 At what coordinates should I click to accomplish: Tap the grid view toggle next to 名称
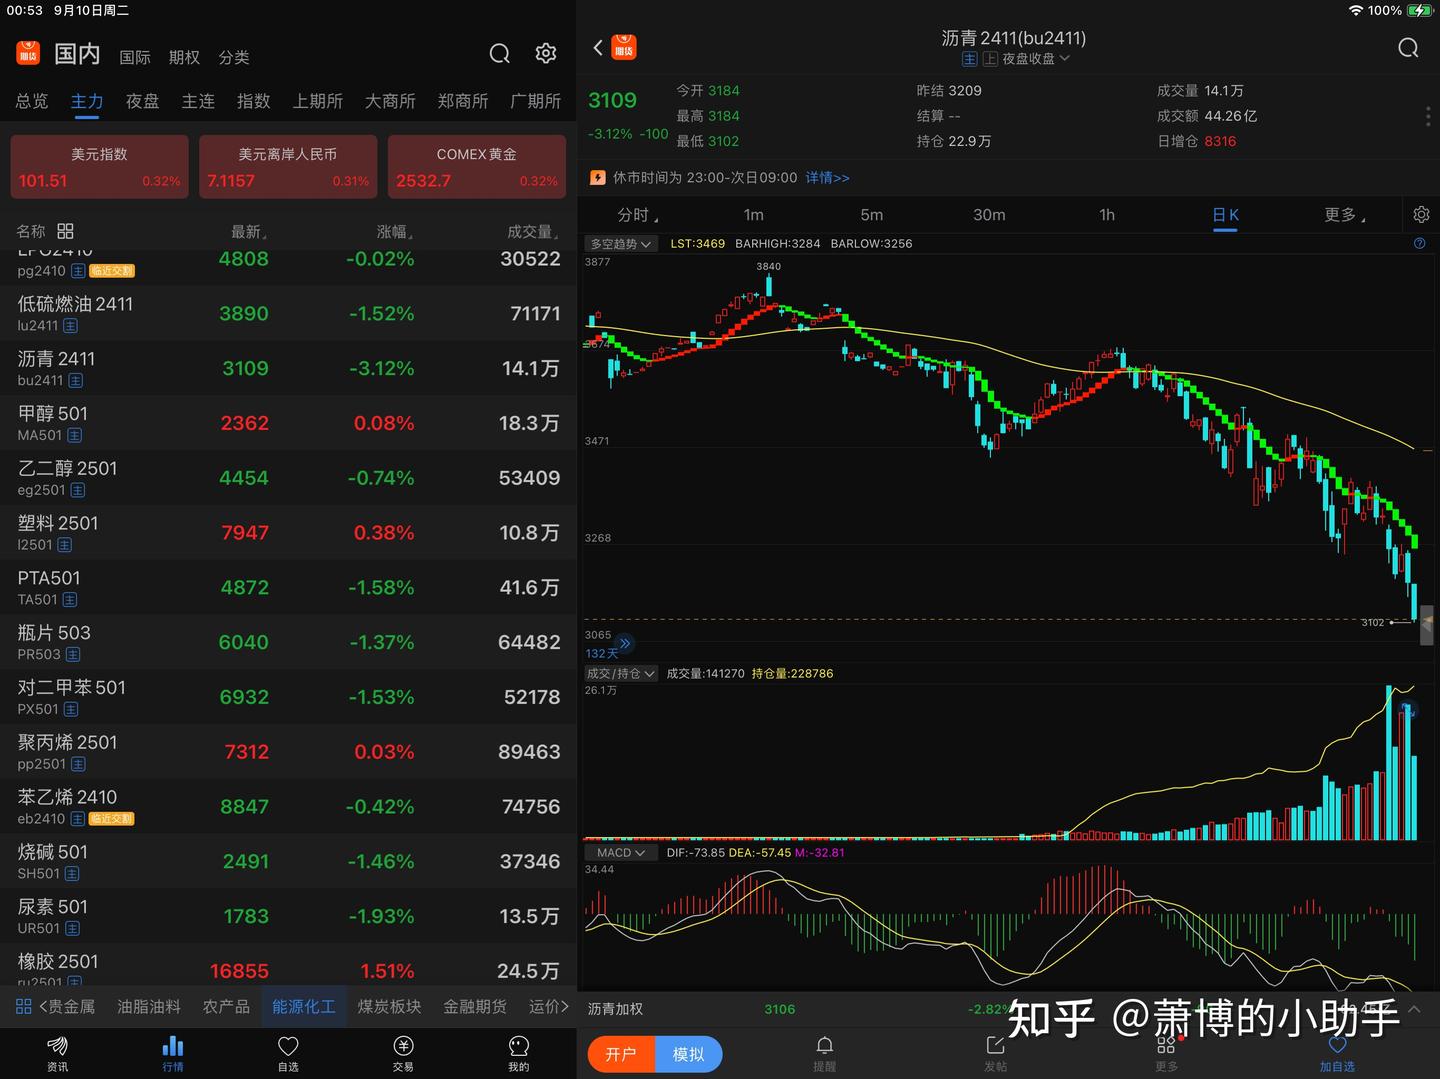(x=64, y=230)
